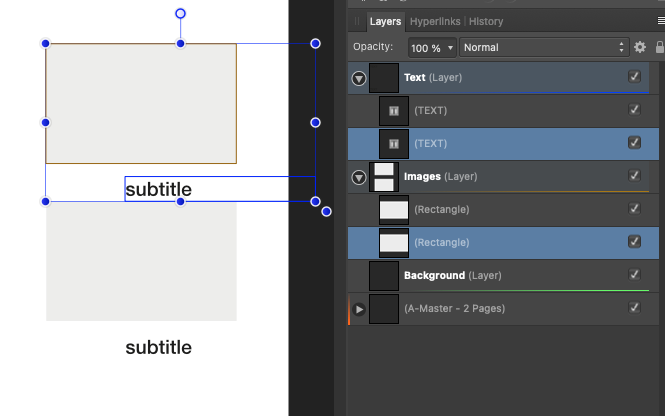Click the highlighted (Rectangle) thumbnail
This screenshot has height=416, width=665.
[x=394, y=243]
